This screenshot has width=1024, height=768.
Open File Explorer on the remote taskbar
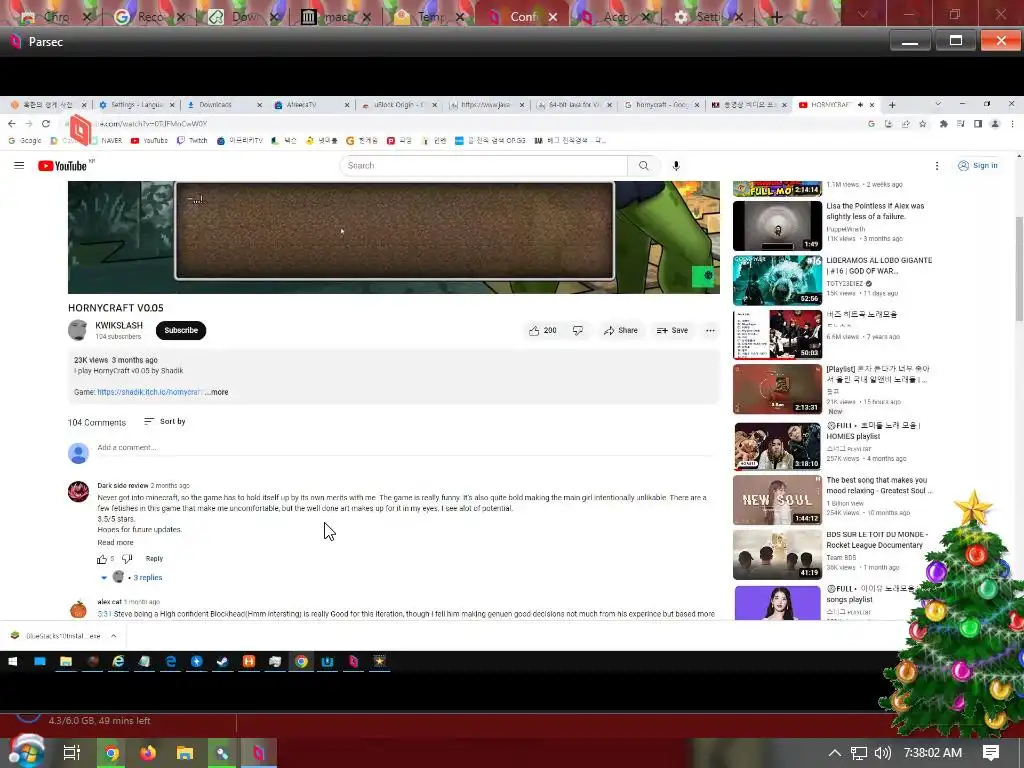(x=66, y=662)
